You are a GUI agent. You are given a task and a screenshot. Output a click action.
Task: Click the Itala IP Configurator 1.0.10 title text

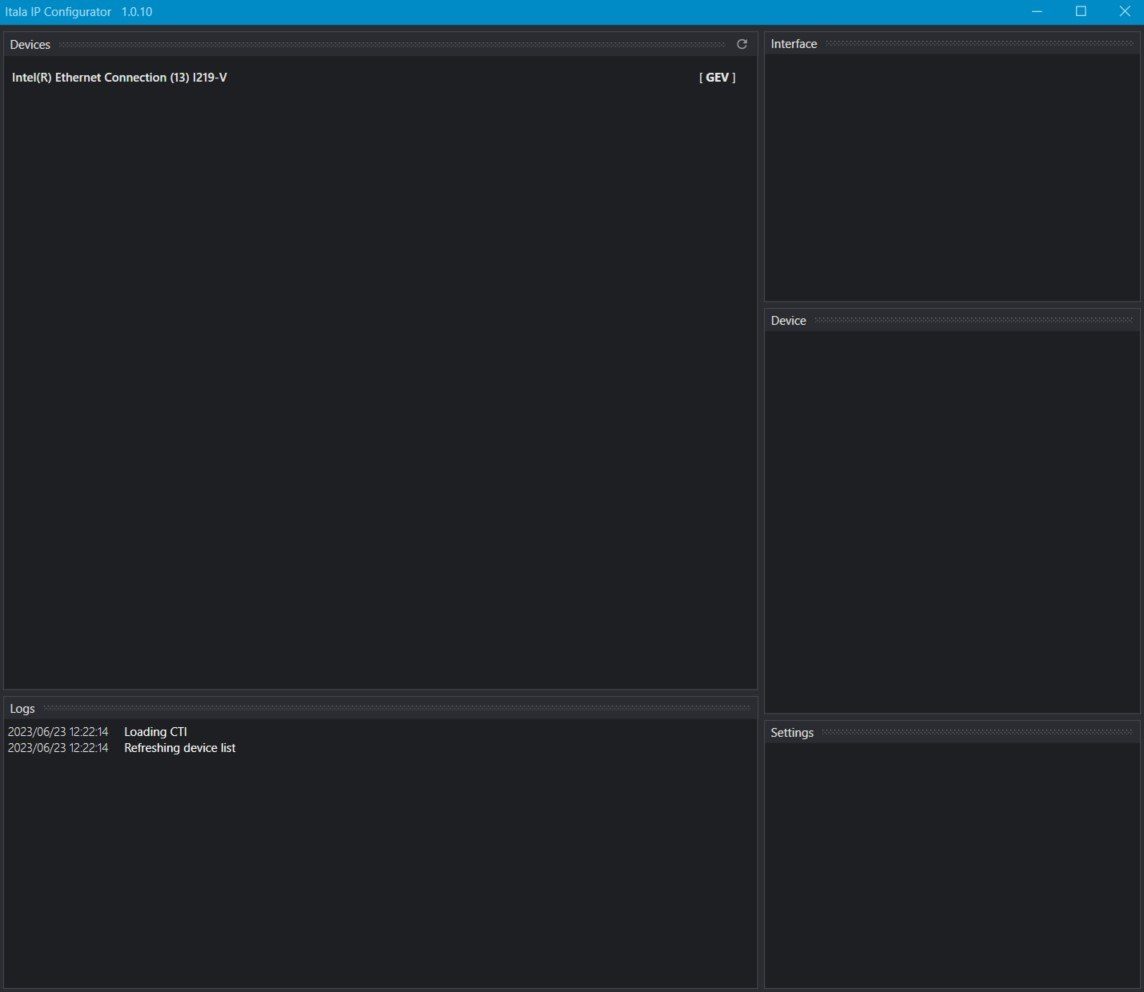(79, 12)
